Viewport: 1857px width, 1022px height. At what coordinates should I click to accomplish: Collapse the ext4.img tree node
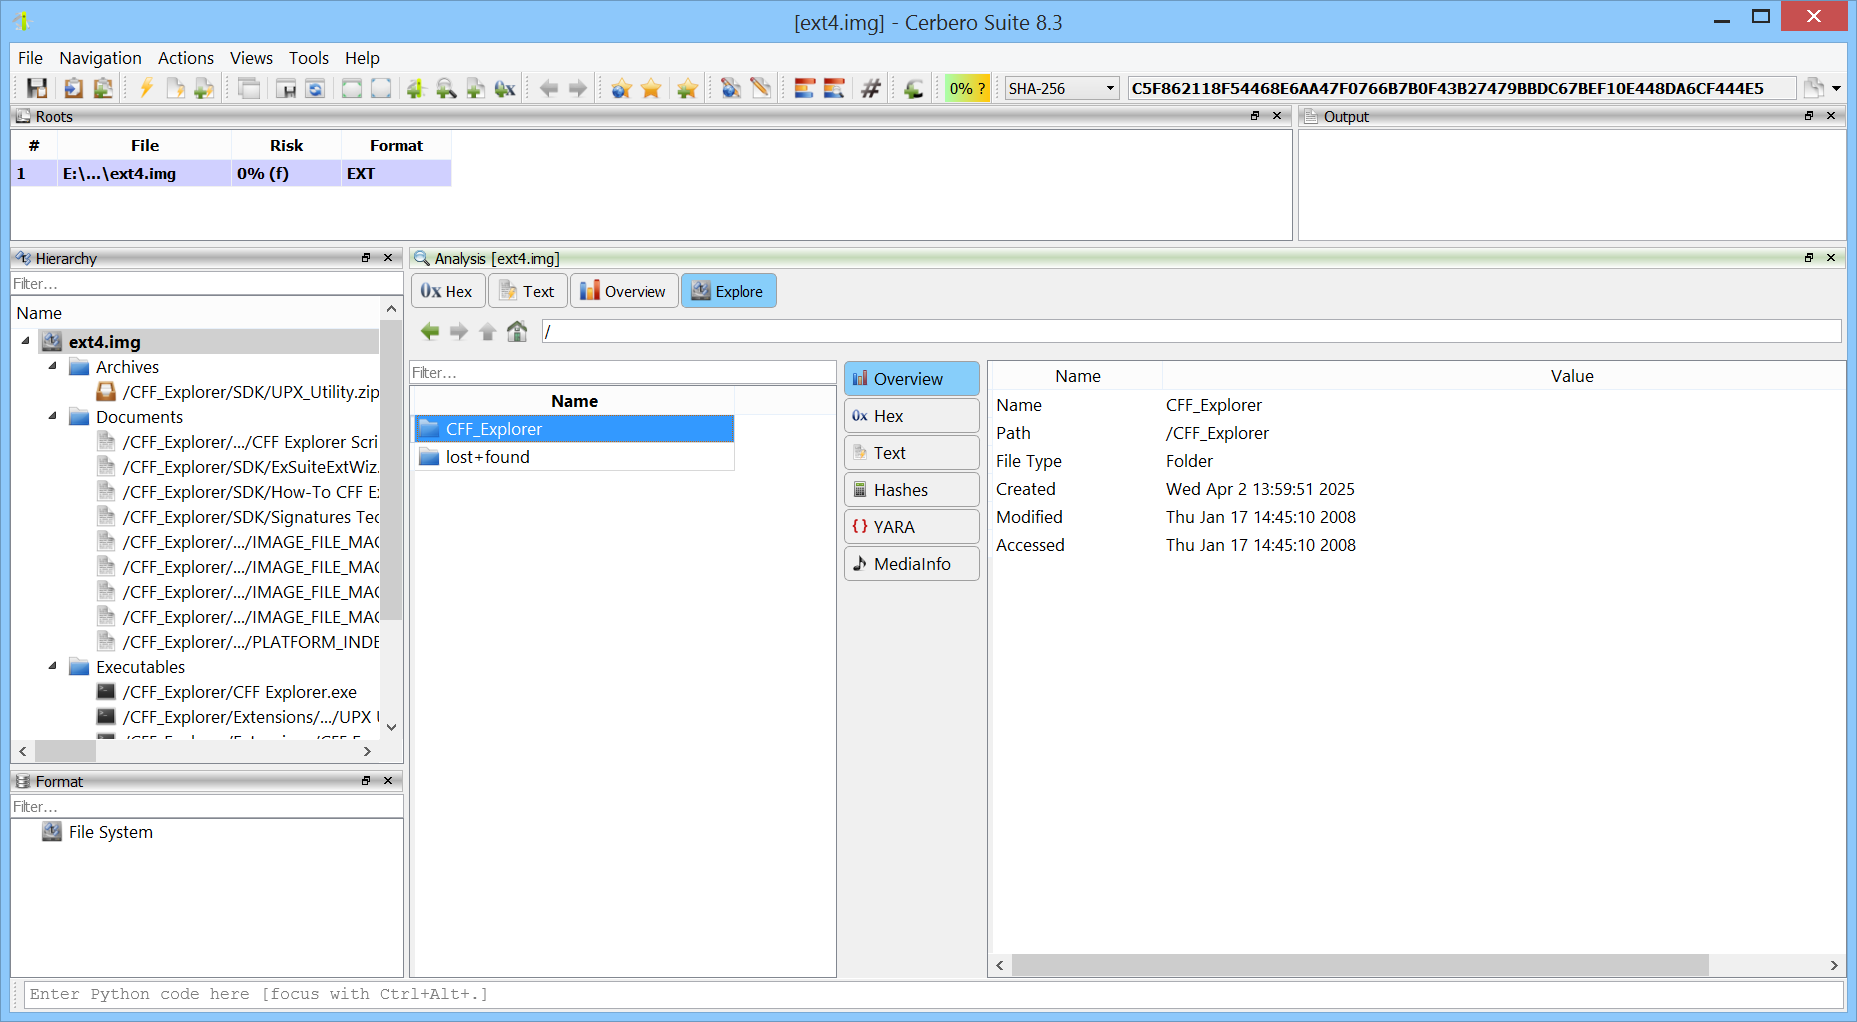point(26,341)
